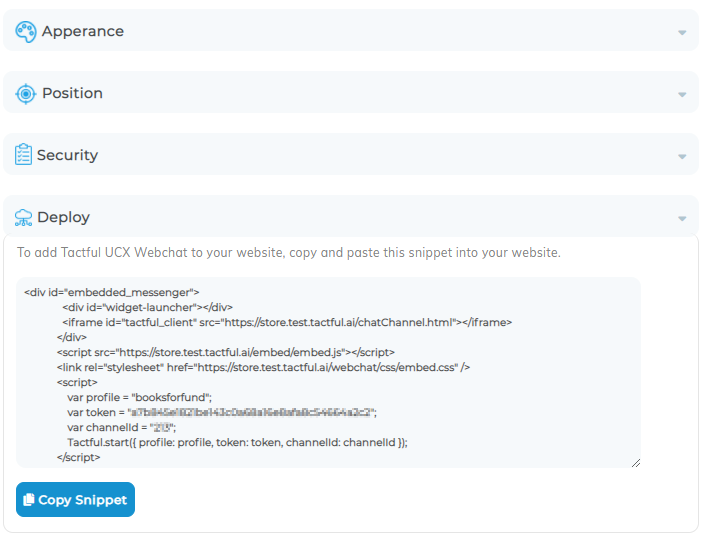This screenshot has width=706, height=538.
Task: Click the embed.js script src line
Action: (226, 352)
